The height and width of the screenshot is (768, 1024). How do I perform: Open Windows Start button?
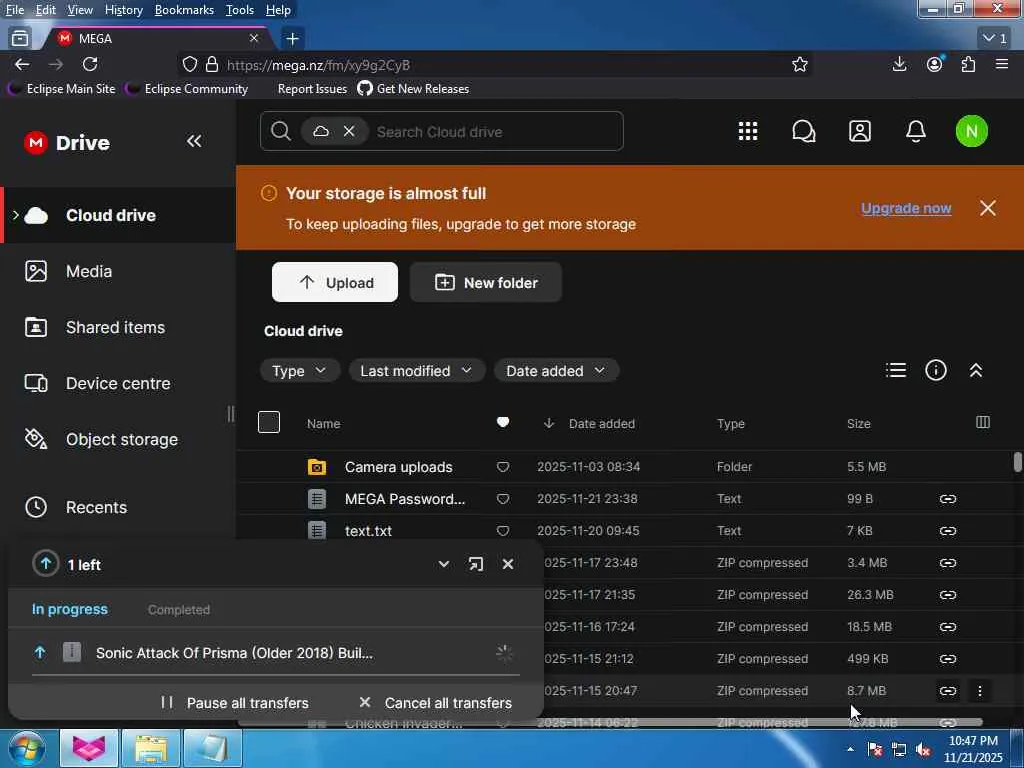25,748
